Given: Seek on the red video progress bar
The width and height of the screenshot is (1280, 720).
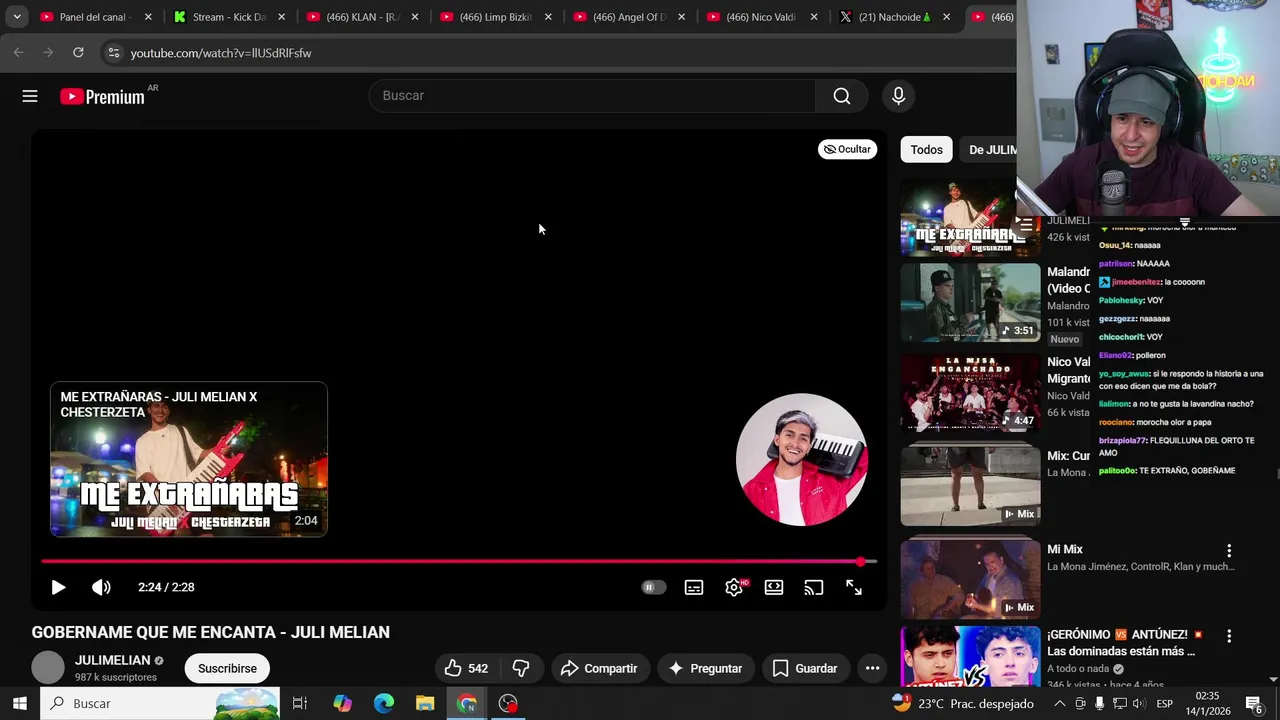Looking at the screenshot, I should tap(459, 561).
